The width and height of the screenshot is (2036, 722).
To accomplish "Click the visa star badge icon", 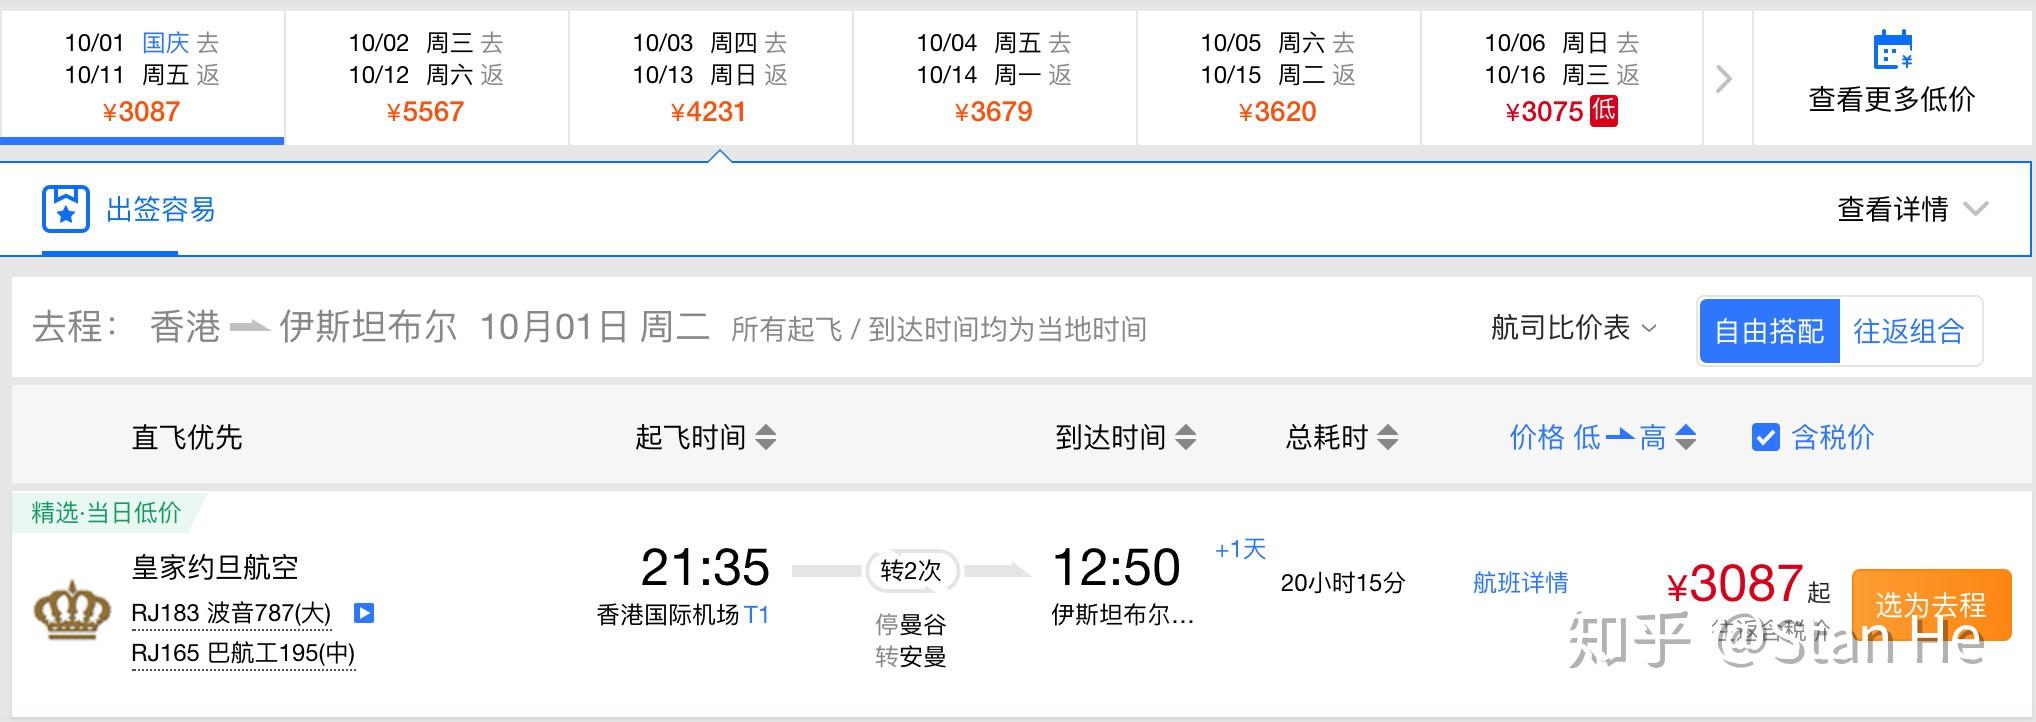I will (x=66, y=209).
